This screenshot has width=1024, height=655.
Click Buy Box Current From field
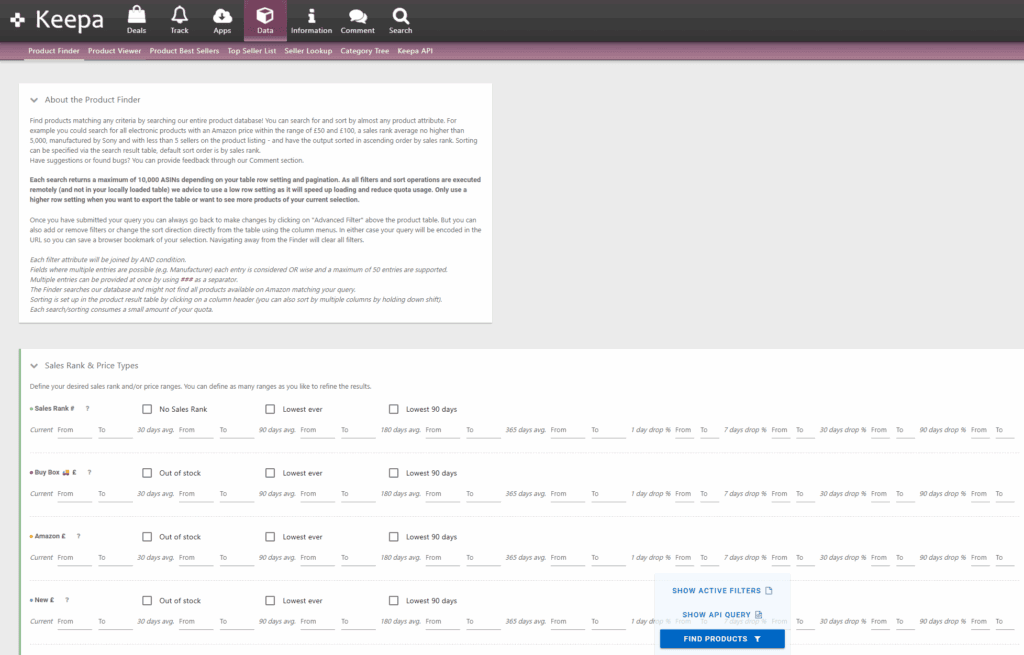(74, 494)
